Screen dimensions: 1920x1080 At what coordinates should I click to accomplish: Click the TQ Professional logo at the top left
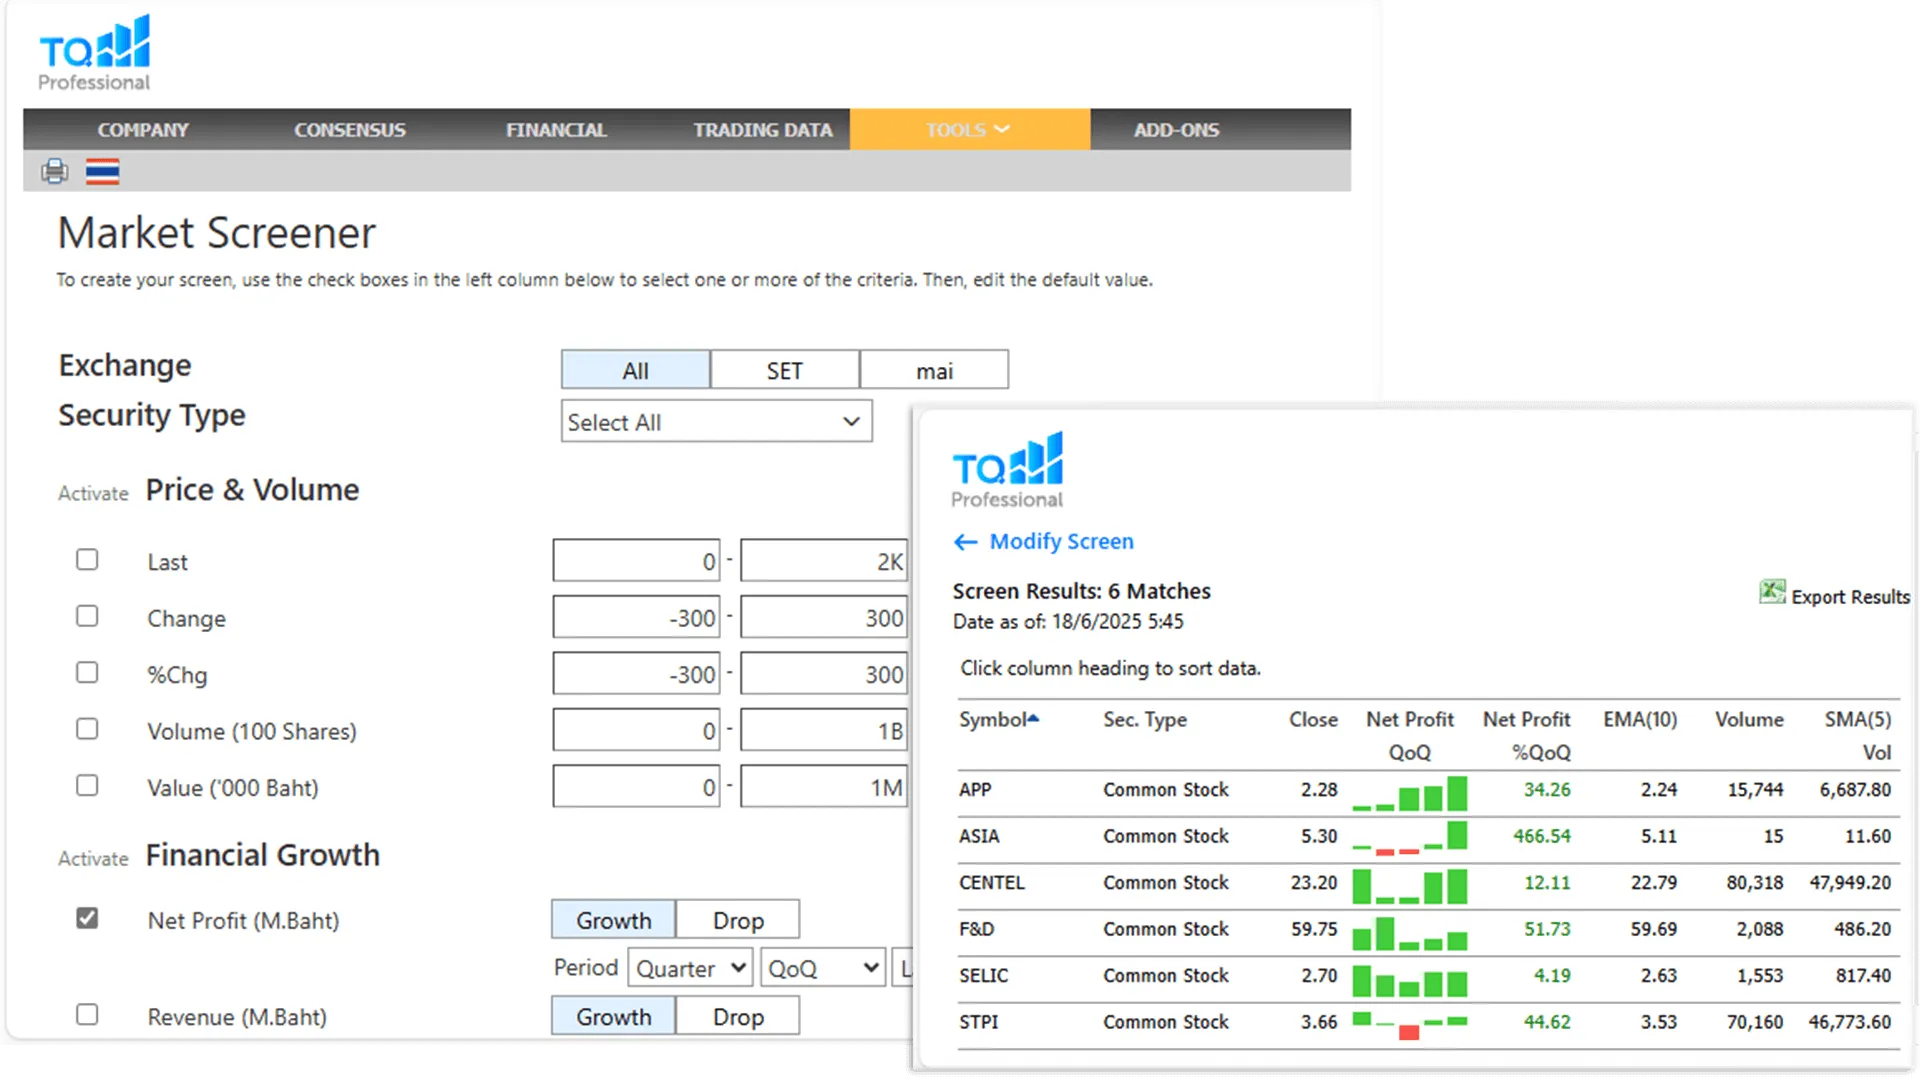coord(94,53)
